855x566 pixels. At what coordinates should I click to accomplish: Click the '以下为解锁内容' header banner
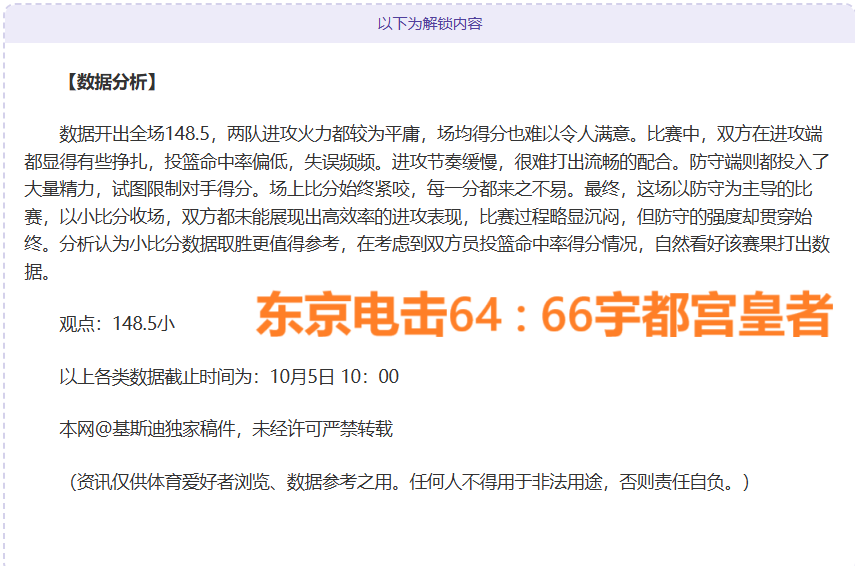429,23
